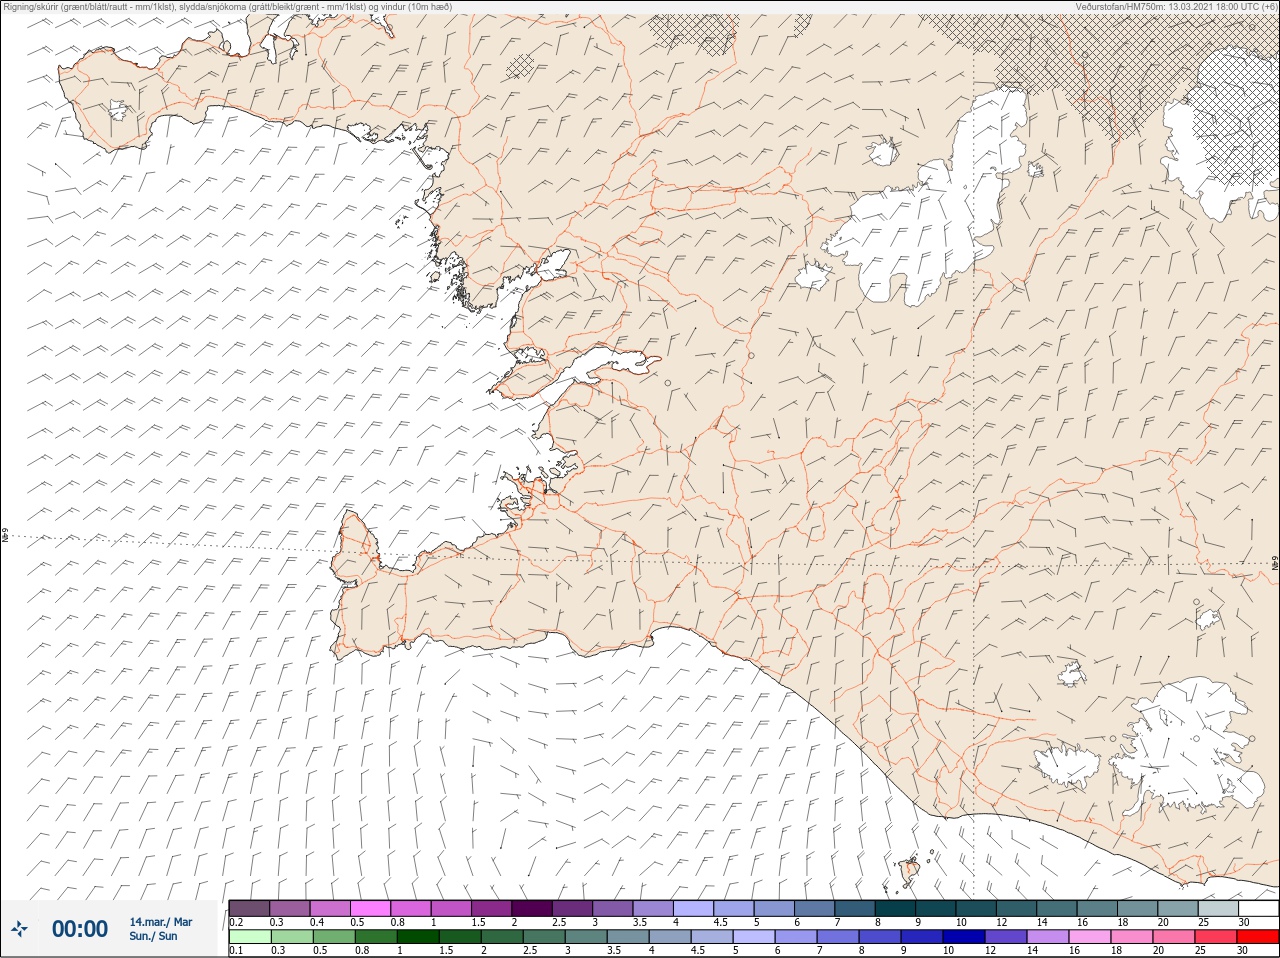Click the '64N' latitude label on the right edge

click(1274, 565)
